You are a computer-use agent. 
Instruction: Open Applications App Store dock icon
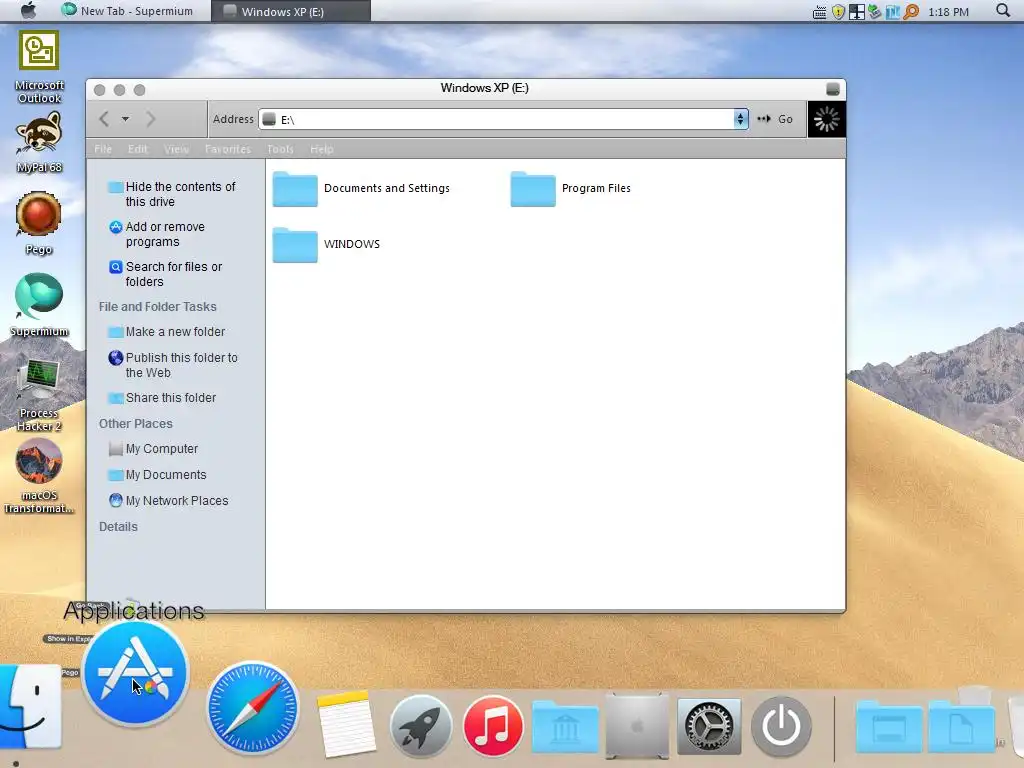pyautogui.click(x=136, y=673)
